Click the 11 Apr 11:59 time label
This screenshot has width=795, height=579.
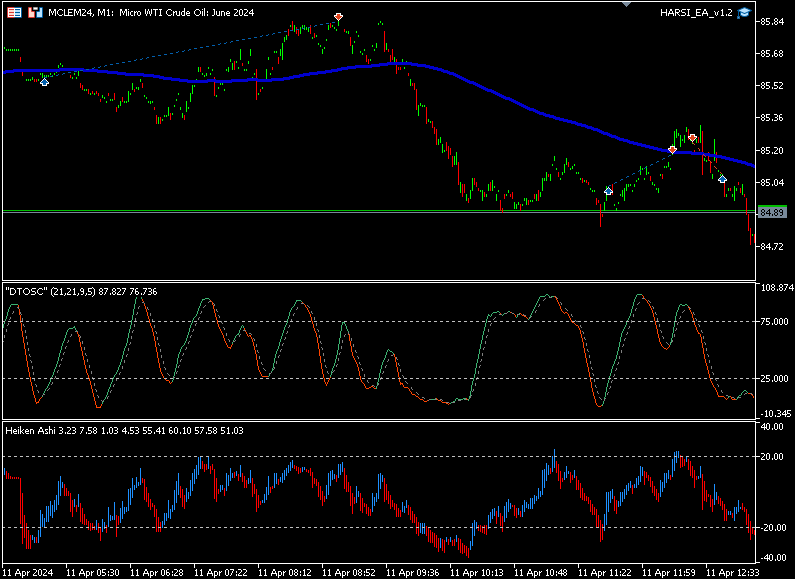point(668,572)
